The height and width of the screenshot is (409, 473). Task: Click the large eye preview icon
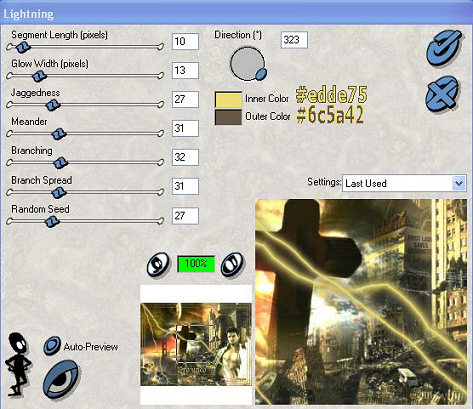click(61, 379)
